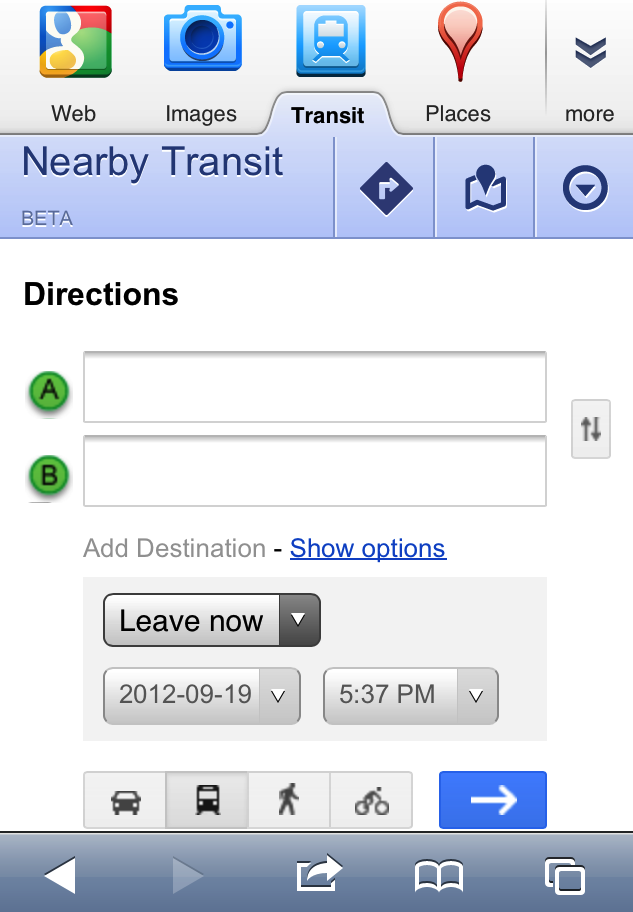Select walking mode icon
Image resolution: width=633 pixels, height=912 pixels.
click(289, 800)
